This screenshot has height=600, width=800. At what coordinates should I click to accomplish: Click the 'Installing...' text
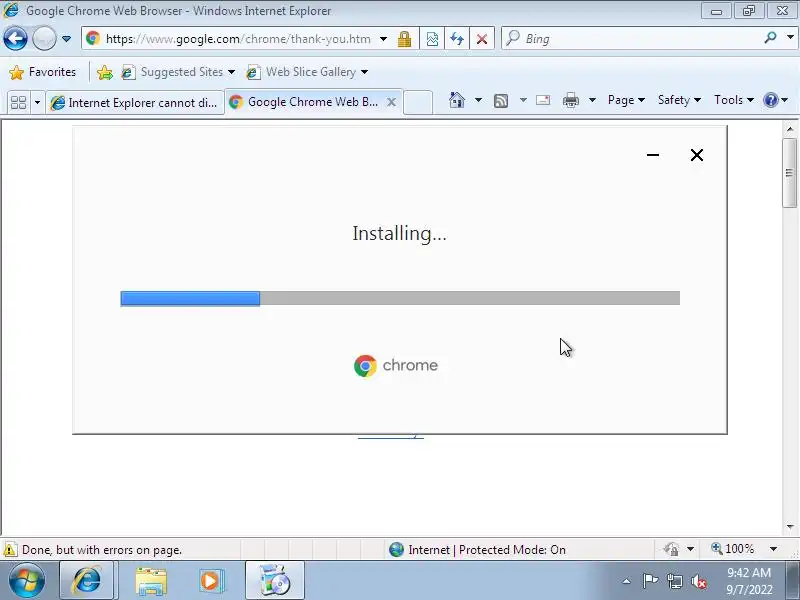pyautogui.click(x=399, y=233)
